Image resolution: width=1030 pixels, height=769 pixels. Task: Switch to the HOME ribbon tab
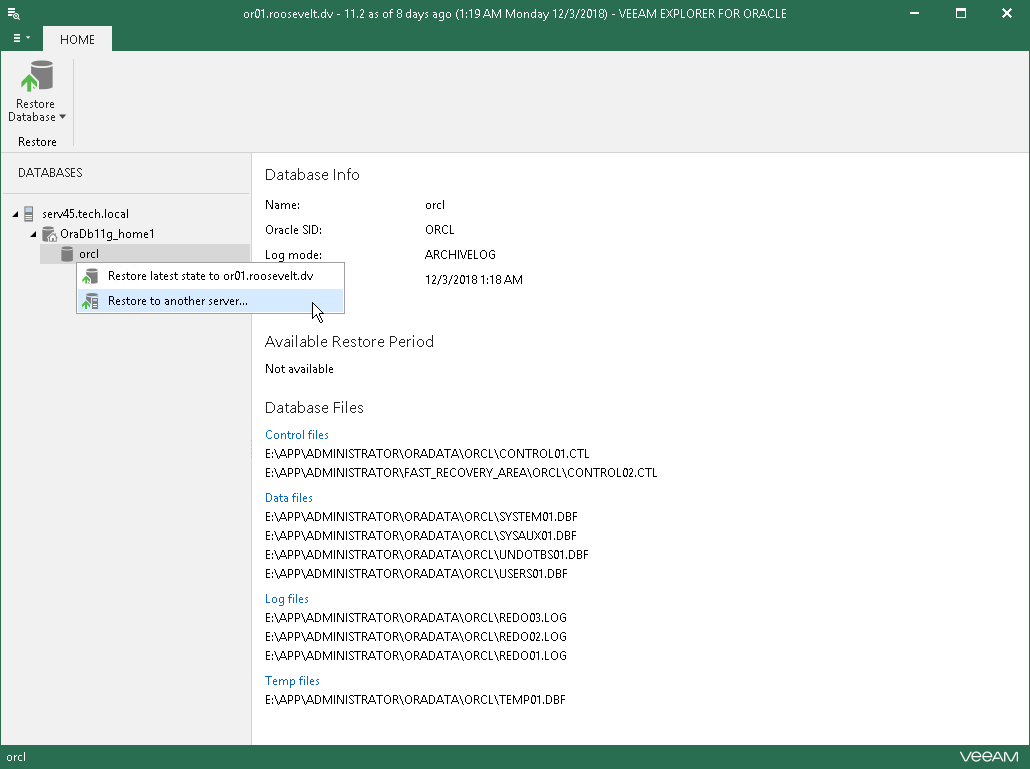tap(77, 39)
